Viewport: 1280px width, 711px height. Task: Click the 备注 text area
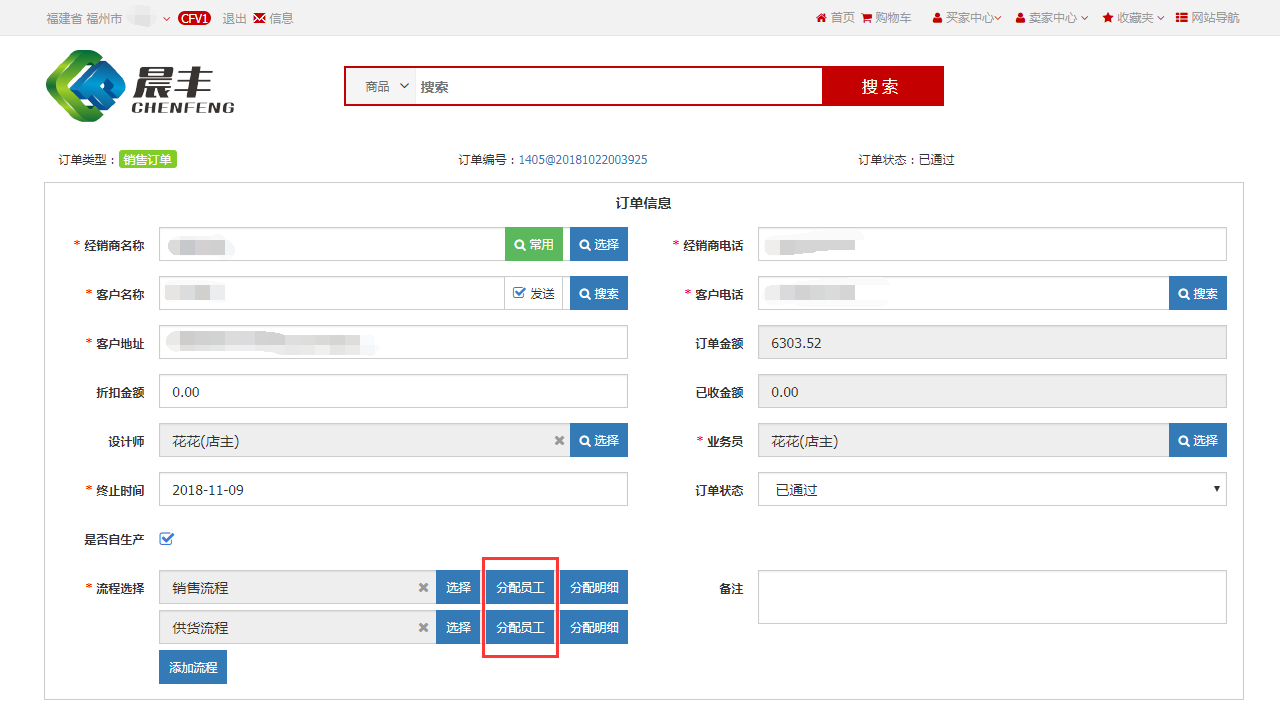(991, 597)
